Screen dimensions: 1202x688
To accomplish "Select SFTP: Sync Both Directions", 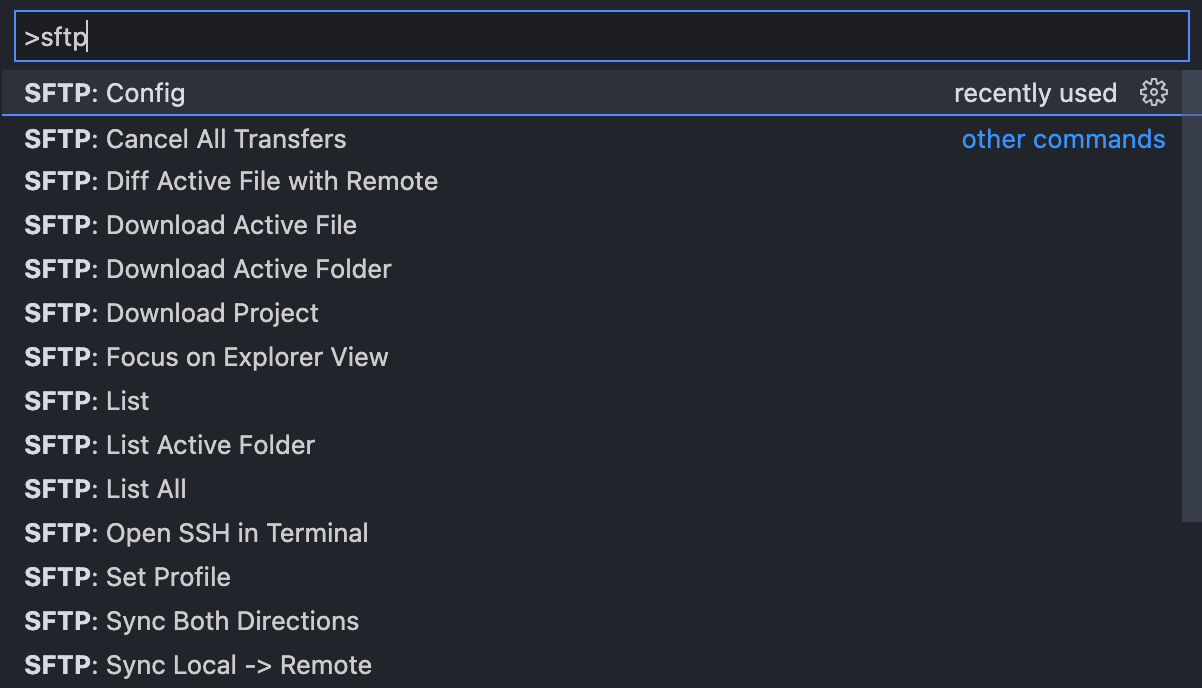I will [591, 622].
